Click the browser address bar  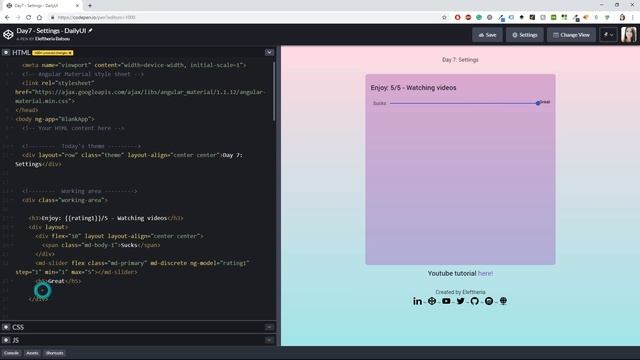point(245,17)
